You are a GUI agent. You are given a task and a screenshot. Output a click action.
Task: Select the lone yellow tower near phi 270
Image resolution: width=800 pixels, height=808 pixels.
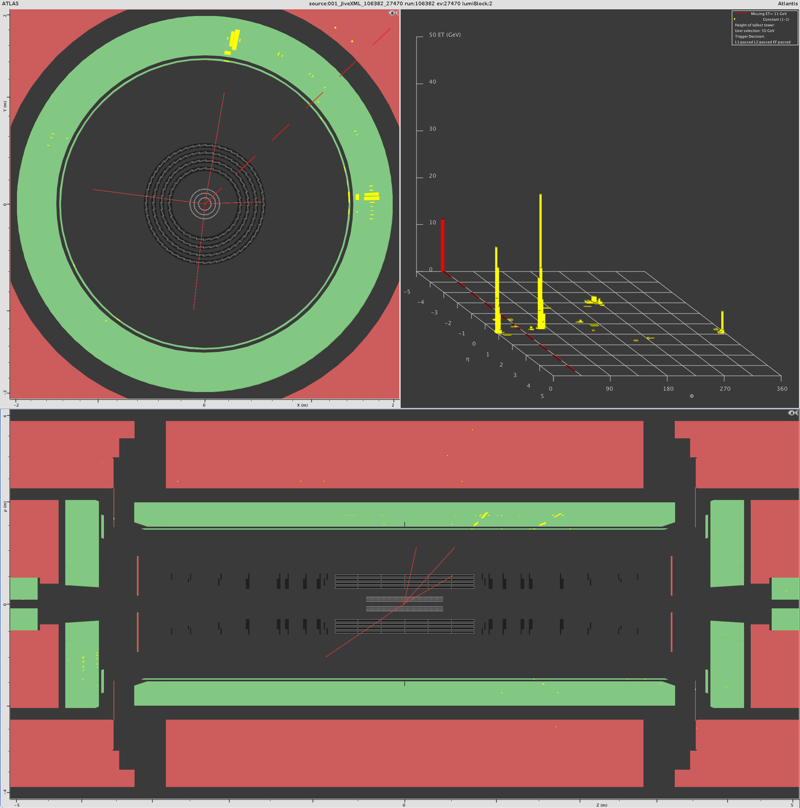pos(722,321)
